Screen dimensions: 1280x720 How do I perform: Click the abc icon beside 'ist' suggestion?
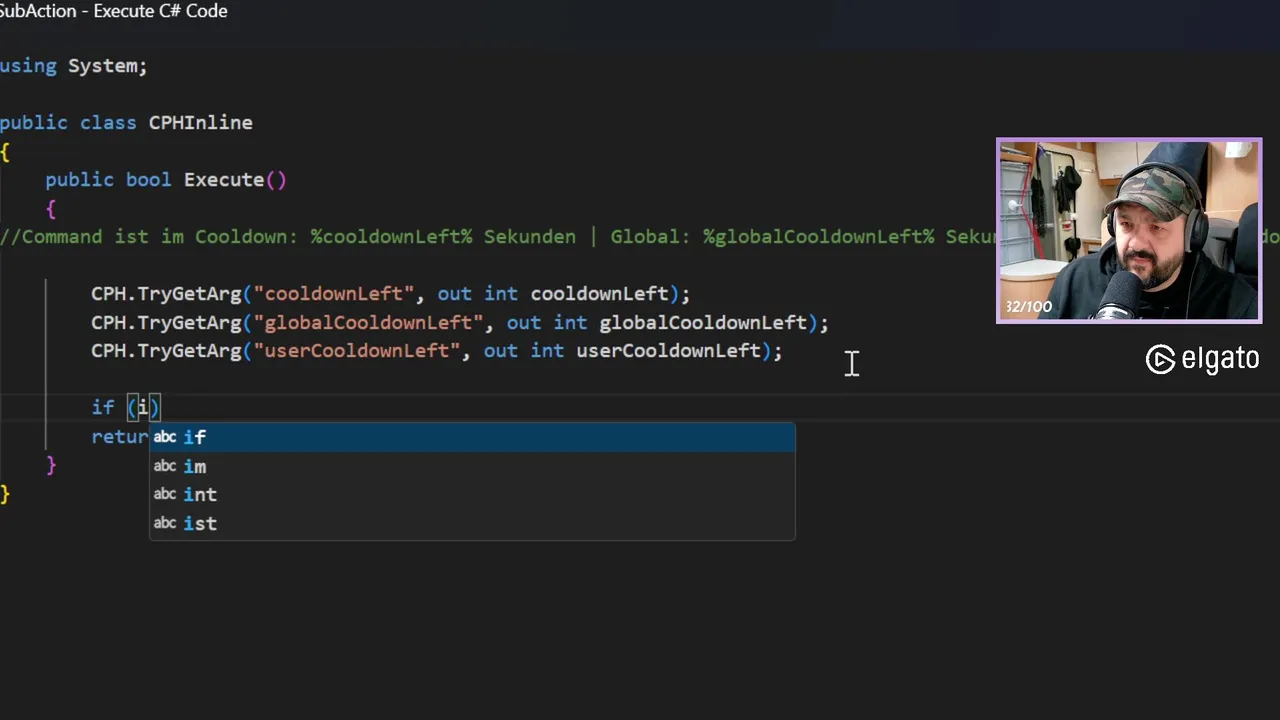[165, 523]
